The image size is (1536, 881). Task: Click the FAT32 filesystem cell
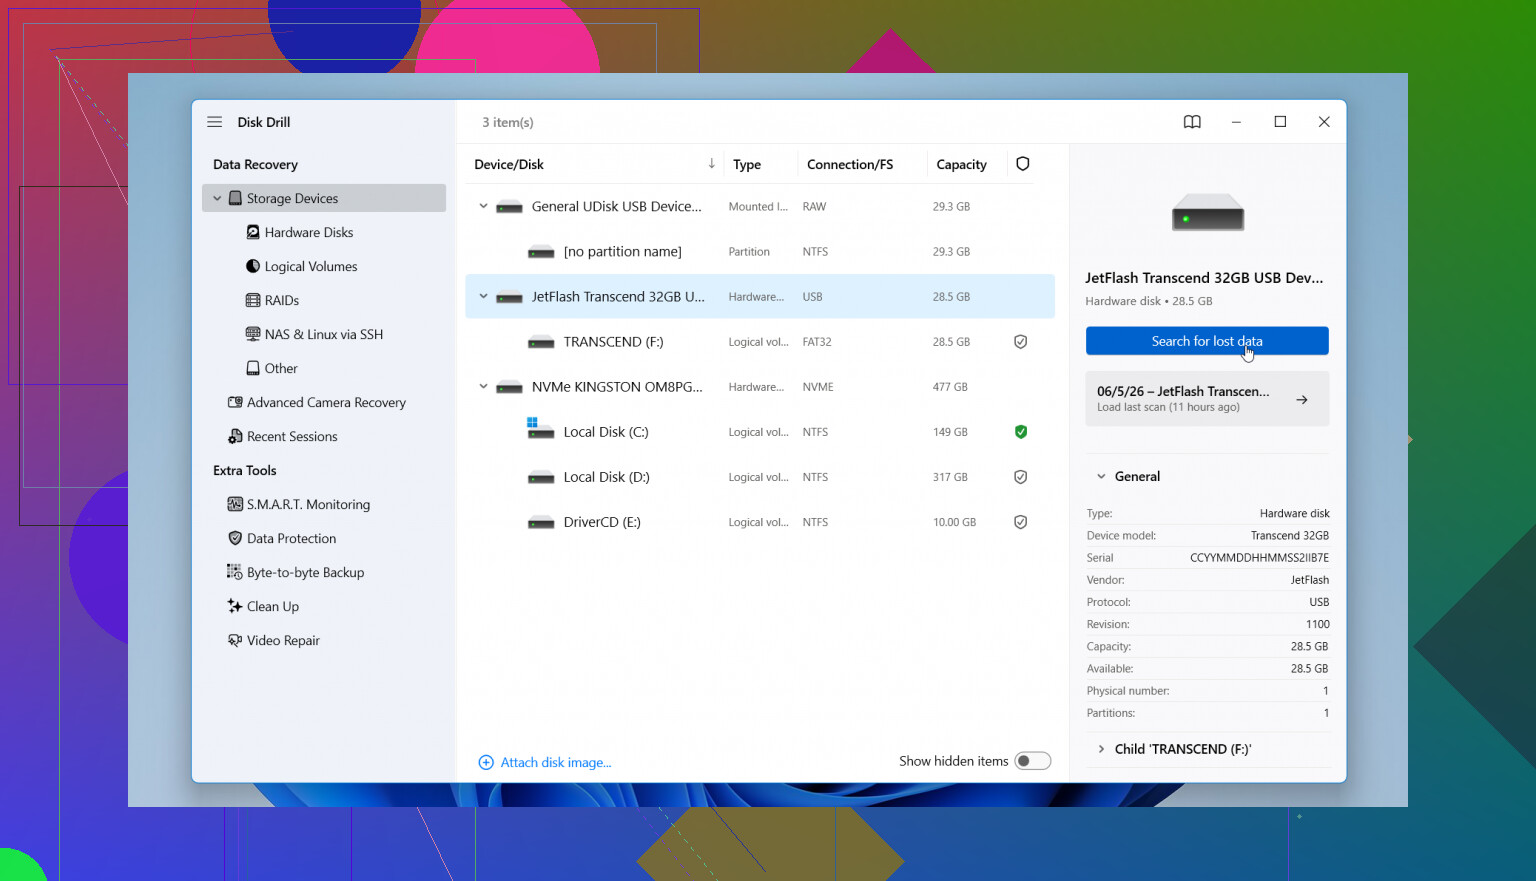click(x=817, y=342)
